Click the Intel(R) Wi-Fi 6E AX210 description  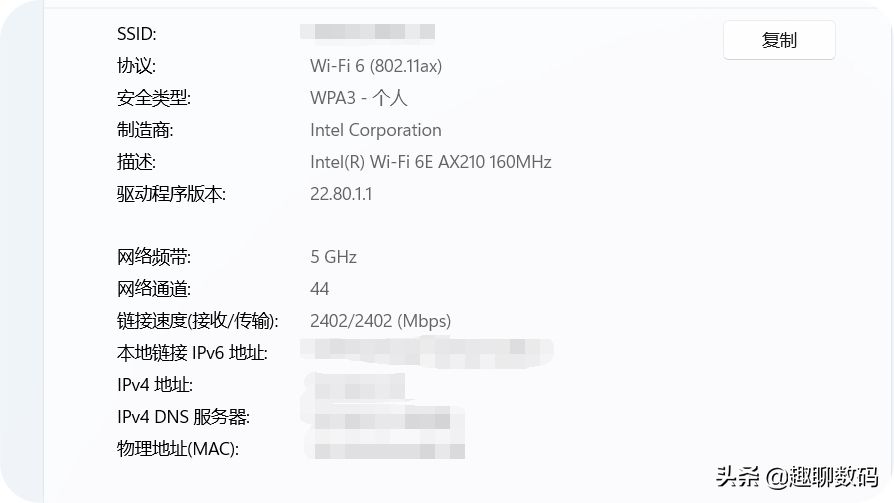[431, 162]
